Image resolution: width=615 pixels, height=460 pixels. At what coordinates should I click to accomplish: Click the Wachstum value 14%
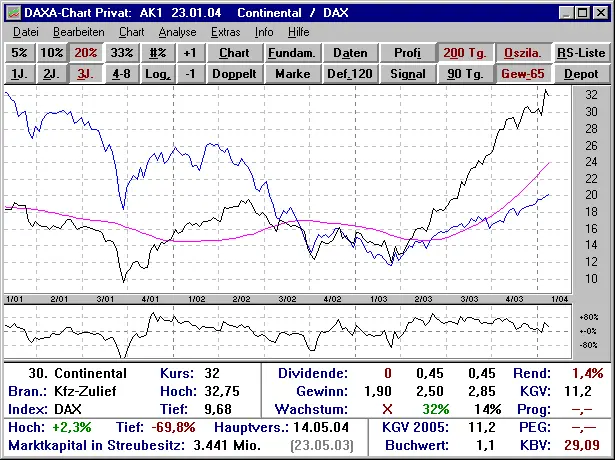(488, 409)
